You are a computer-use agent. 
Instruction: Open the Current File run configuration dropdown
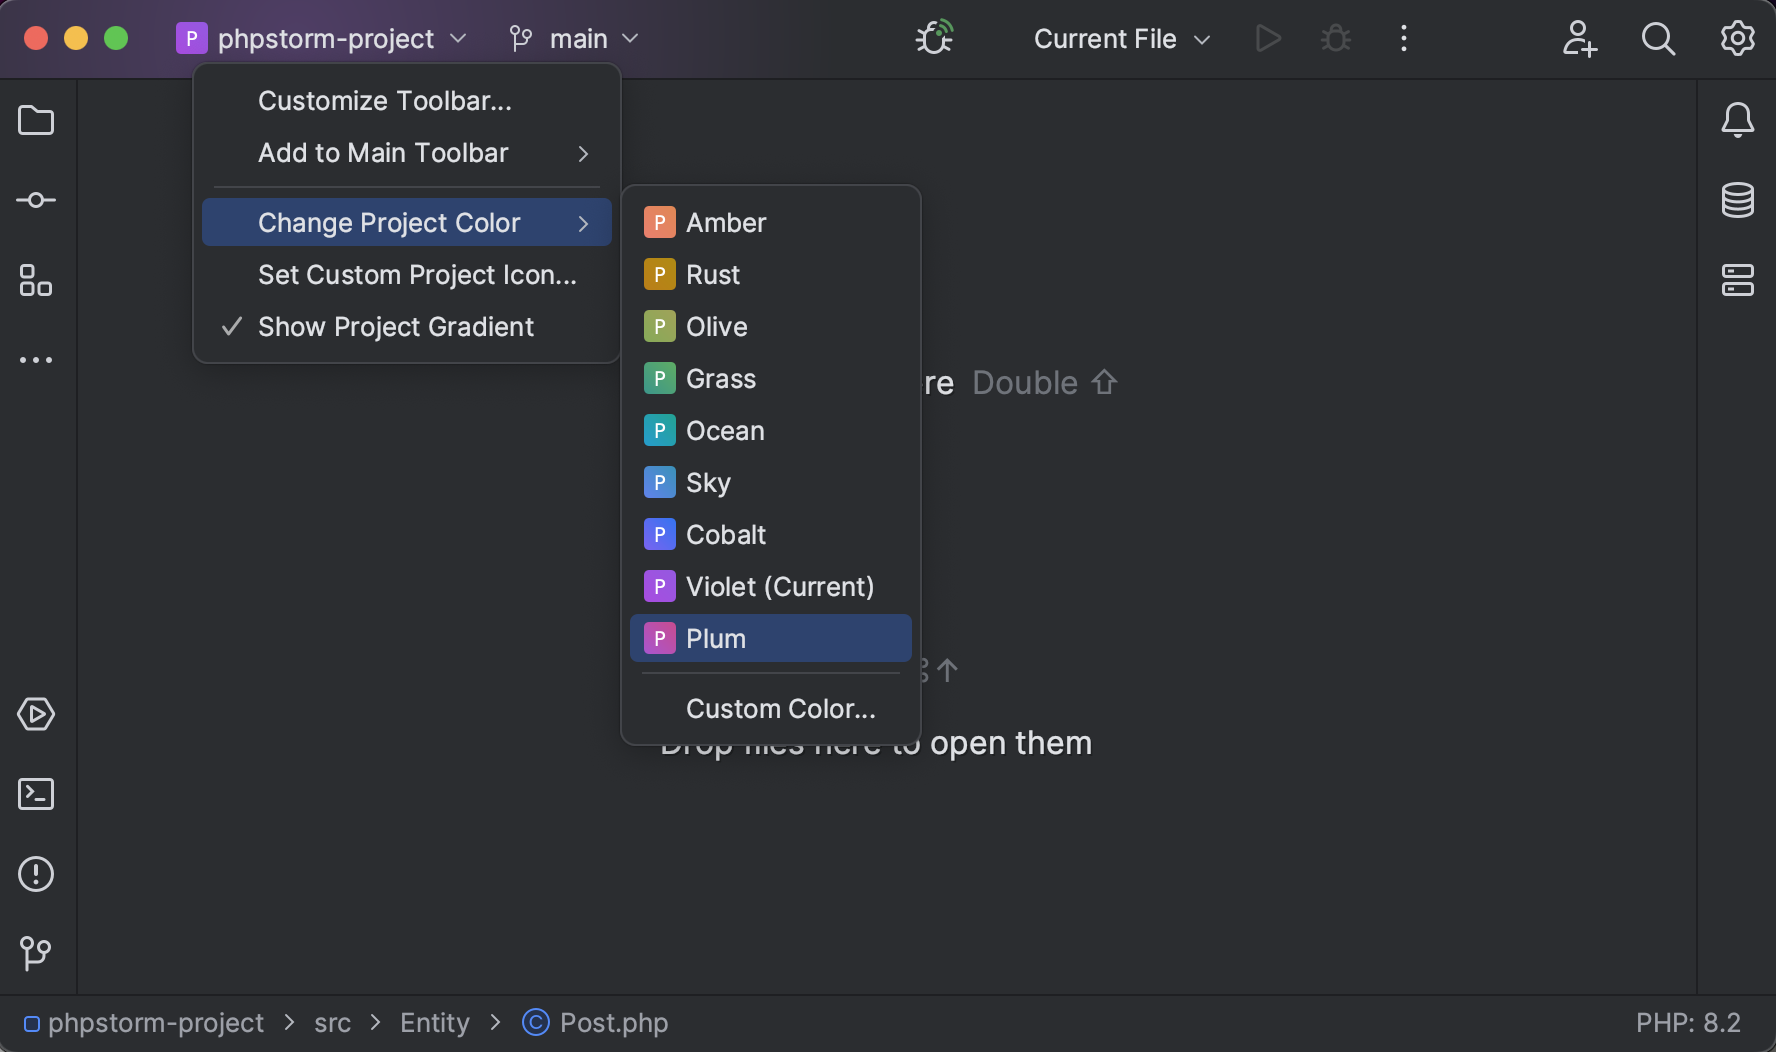tap(1120, 39)
